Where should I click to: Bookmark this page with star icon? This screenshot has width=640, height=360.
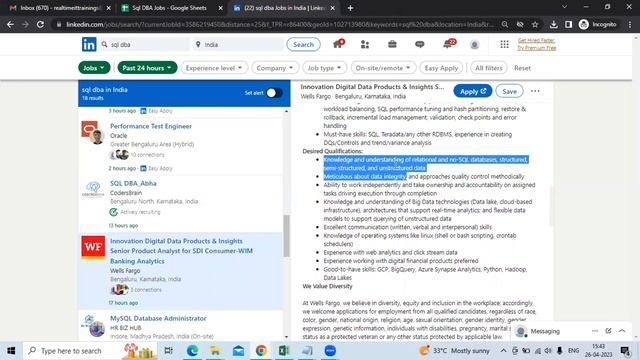point(535,24)
